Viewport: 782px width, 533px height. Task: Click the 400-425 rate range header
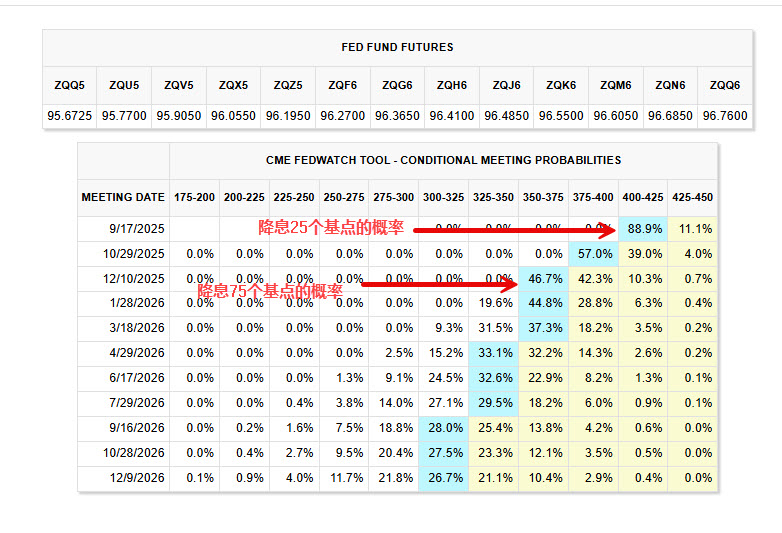tap(643, 197)
